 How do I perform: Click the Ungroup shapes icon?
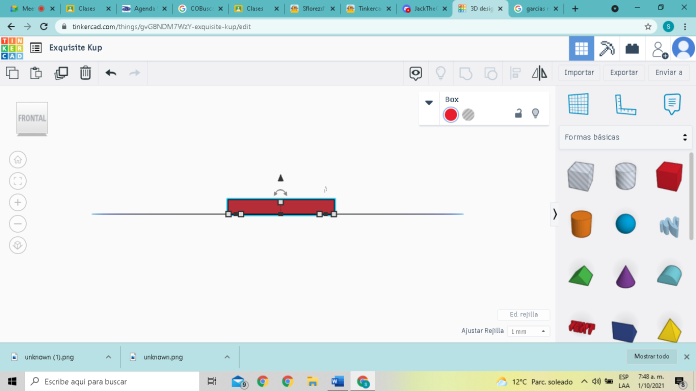click(490, 73)
